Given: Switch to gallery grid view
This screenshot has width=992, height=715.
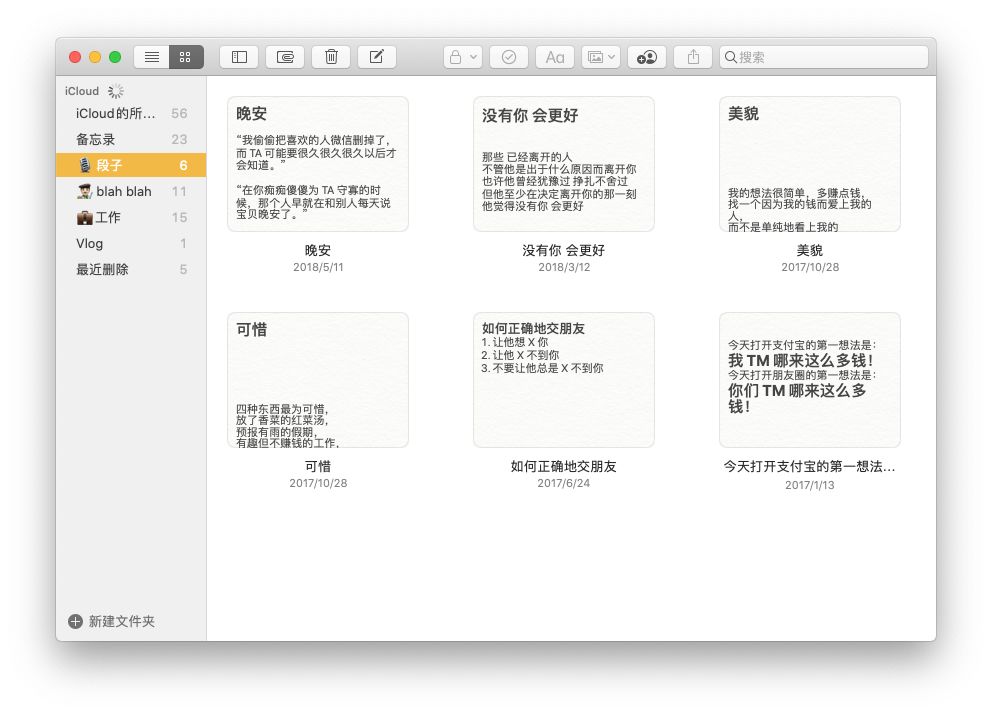Looking at the screenshot, I should pos(186,57).
